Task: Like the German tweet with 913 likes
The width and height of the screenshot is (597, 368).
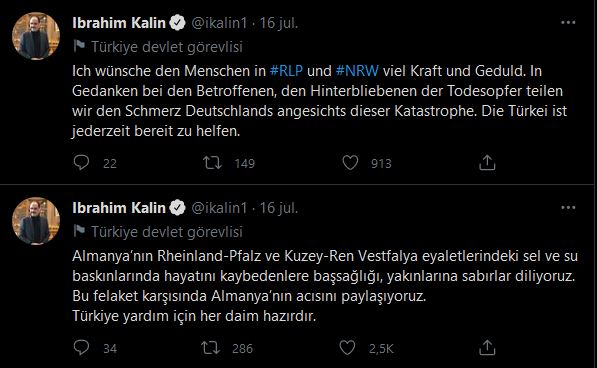Action: click(350, 163)
